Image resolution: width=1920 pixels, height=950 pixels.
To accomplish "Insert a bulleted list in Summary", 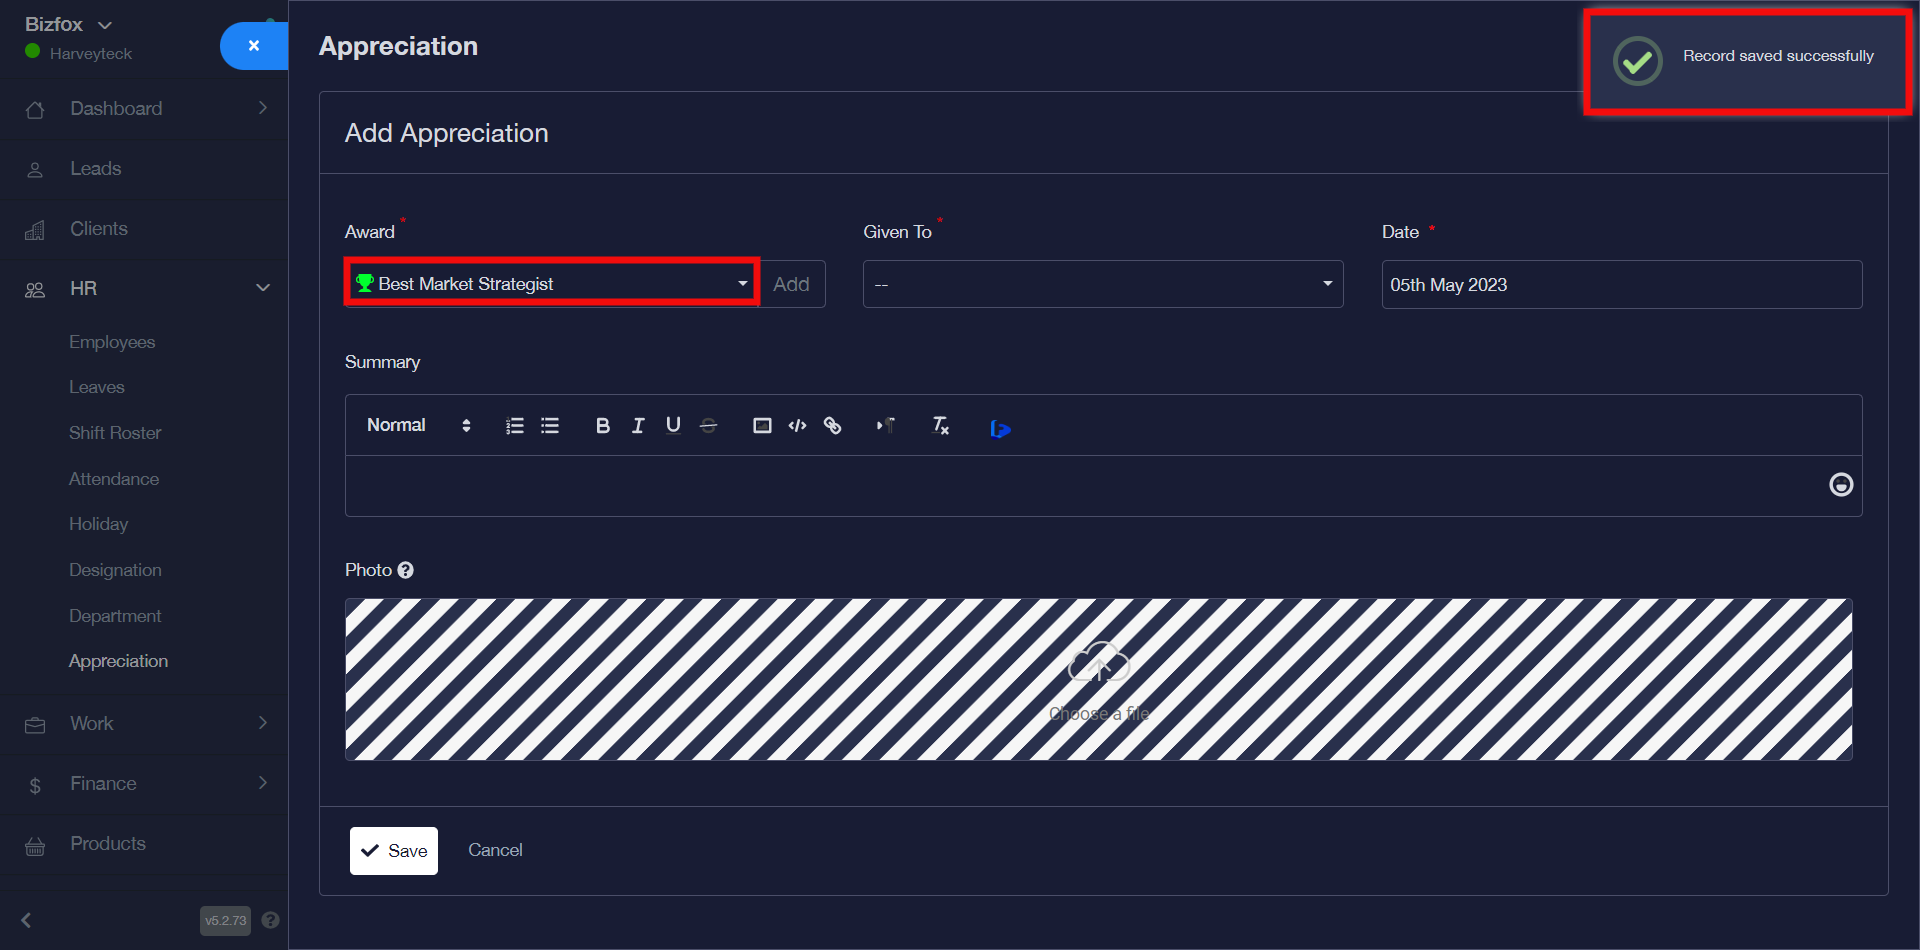I will (550, 426).
